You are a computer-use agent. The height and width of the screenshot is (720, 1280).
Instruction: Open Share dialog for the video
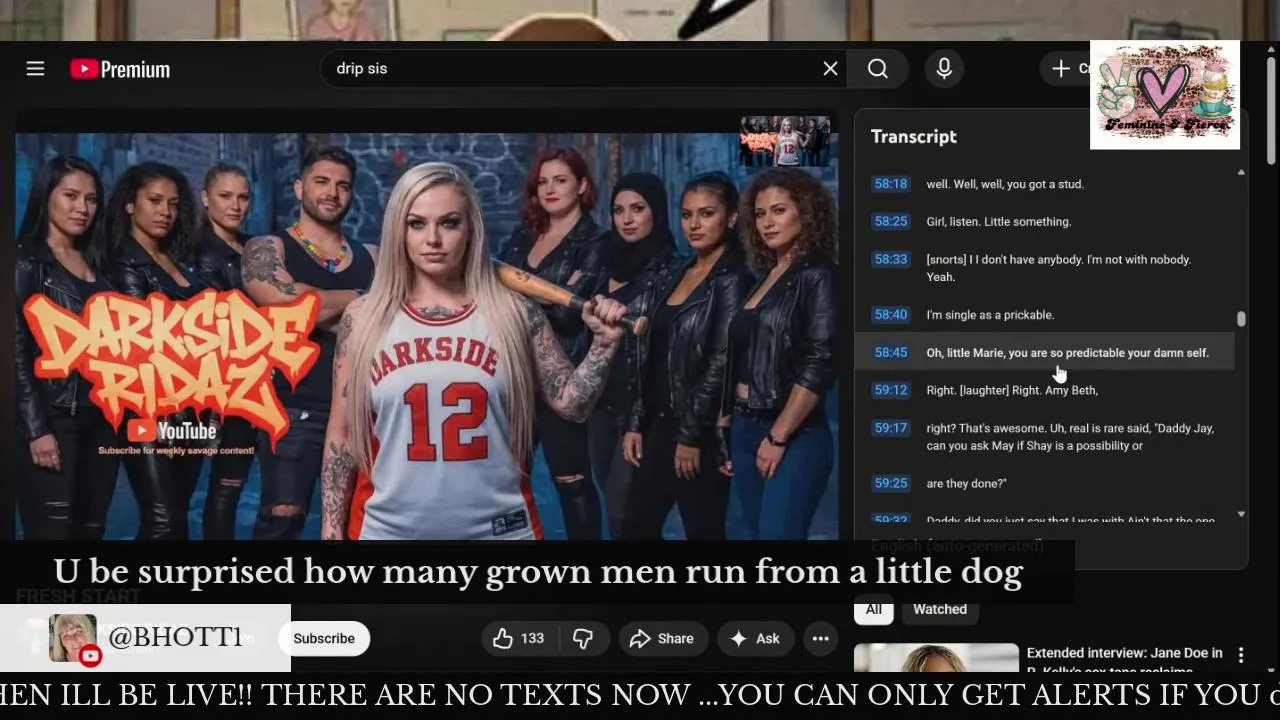click(662, 638)
